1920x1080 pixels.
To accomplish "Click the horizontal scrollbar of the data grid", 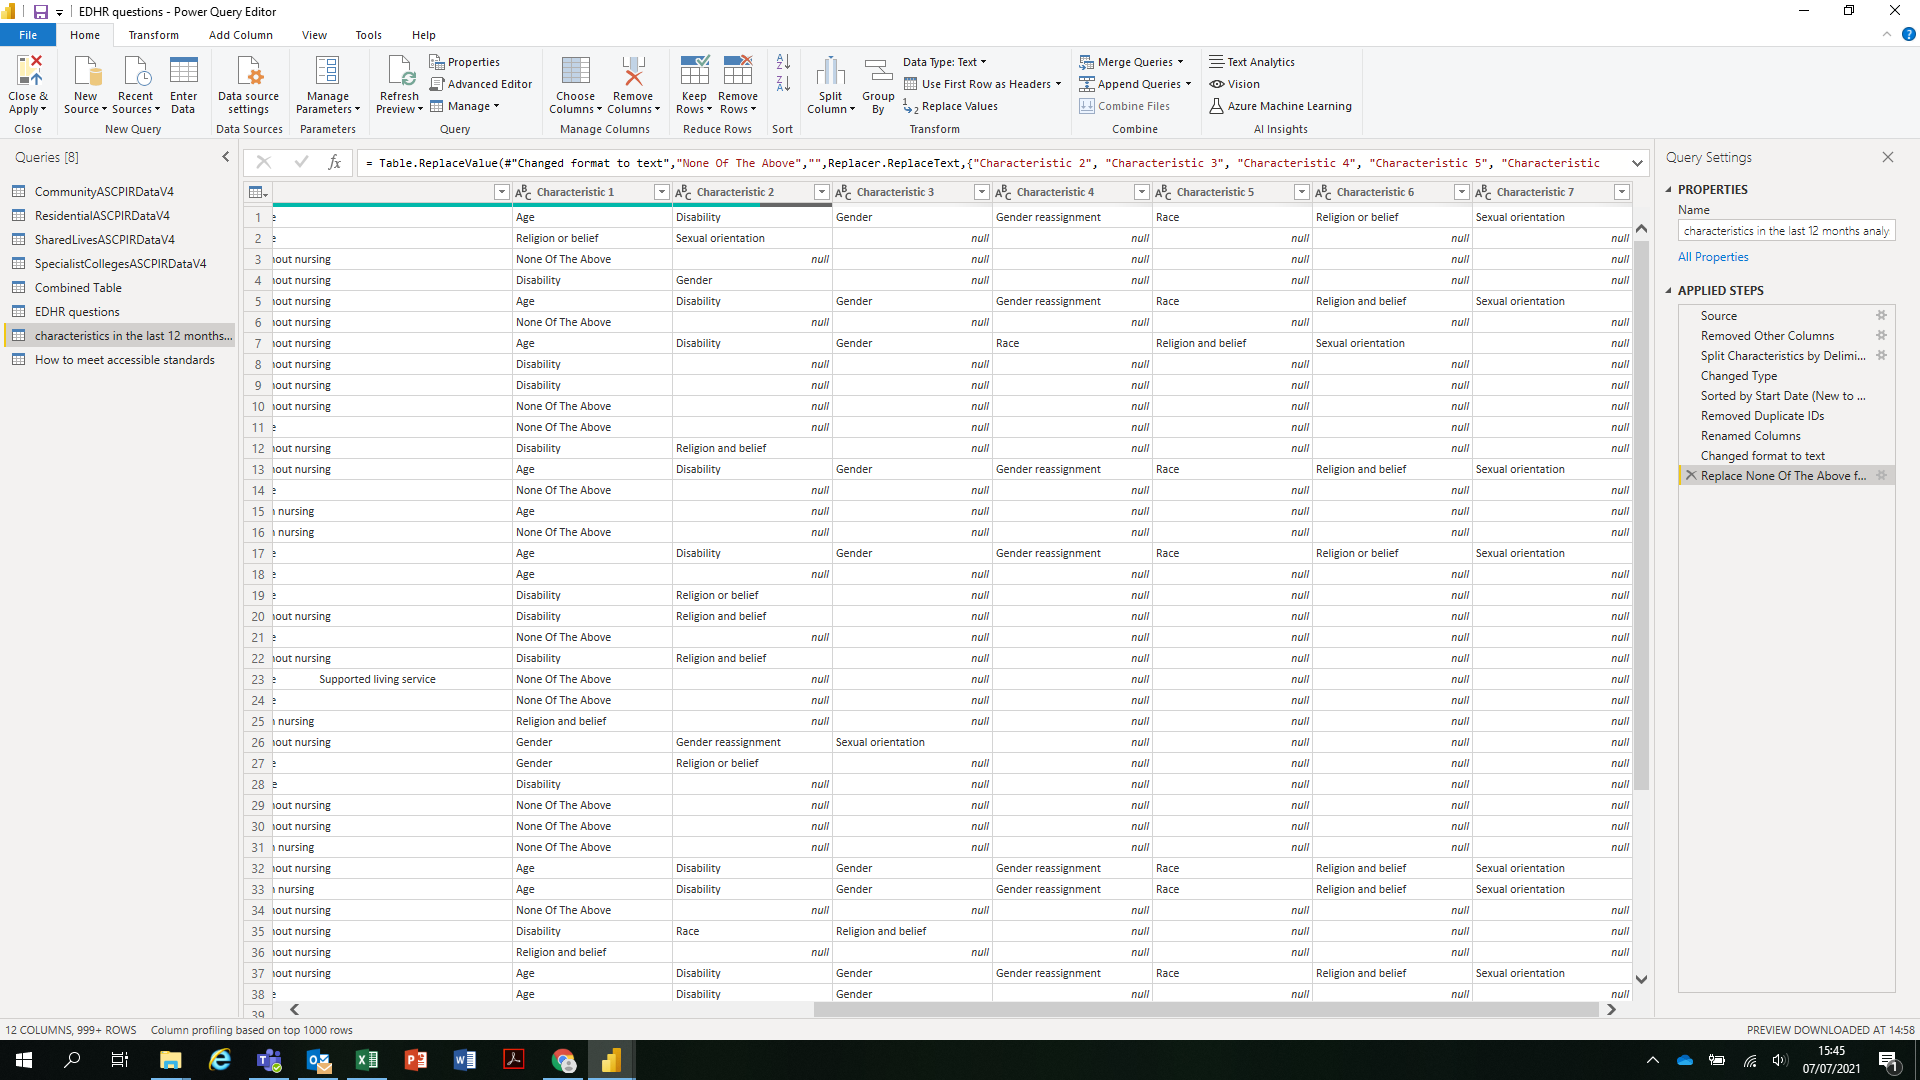I will pos(1205,1010).
